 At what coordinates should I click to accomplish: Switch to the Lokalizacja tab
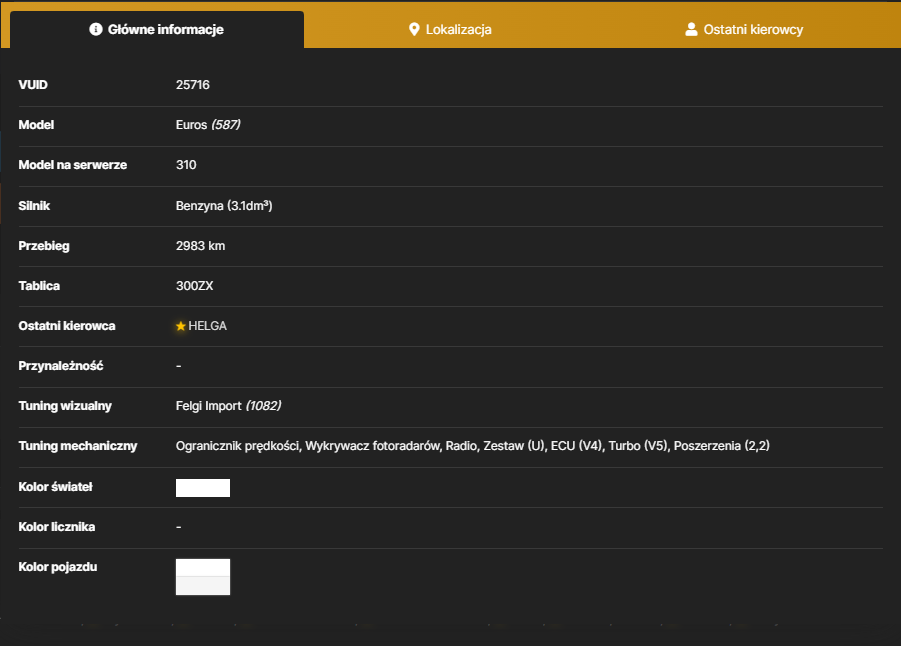coord(450,29)
